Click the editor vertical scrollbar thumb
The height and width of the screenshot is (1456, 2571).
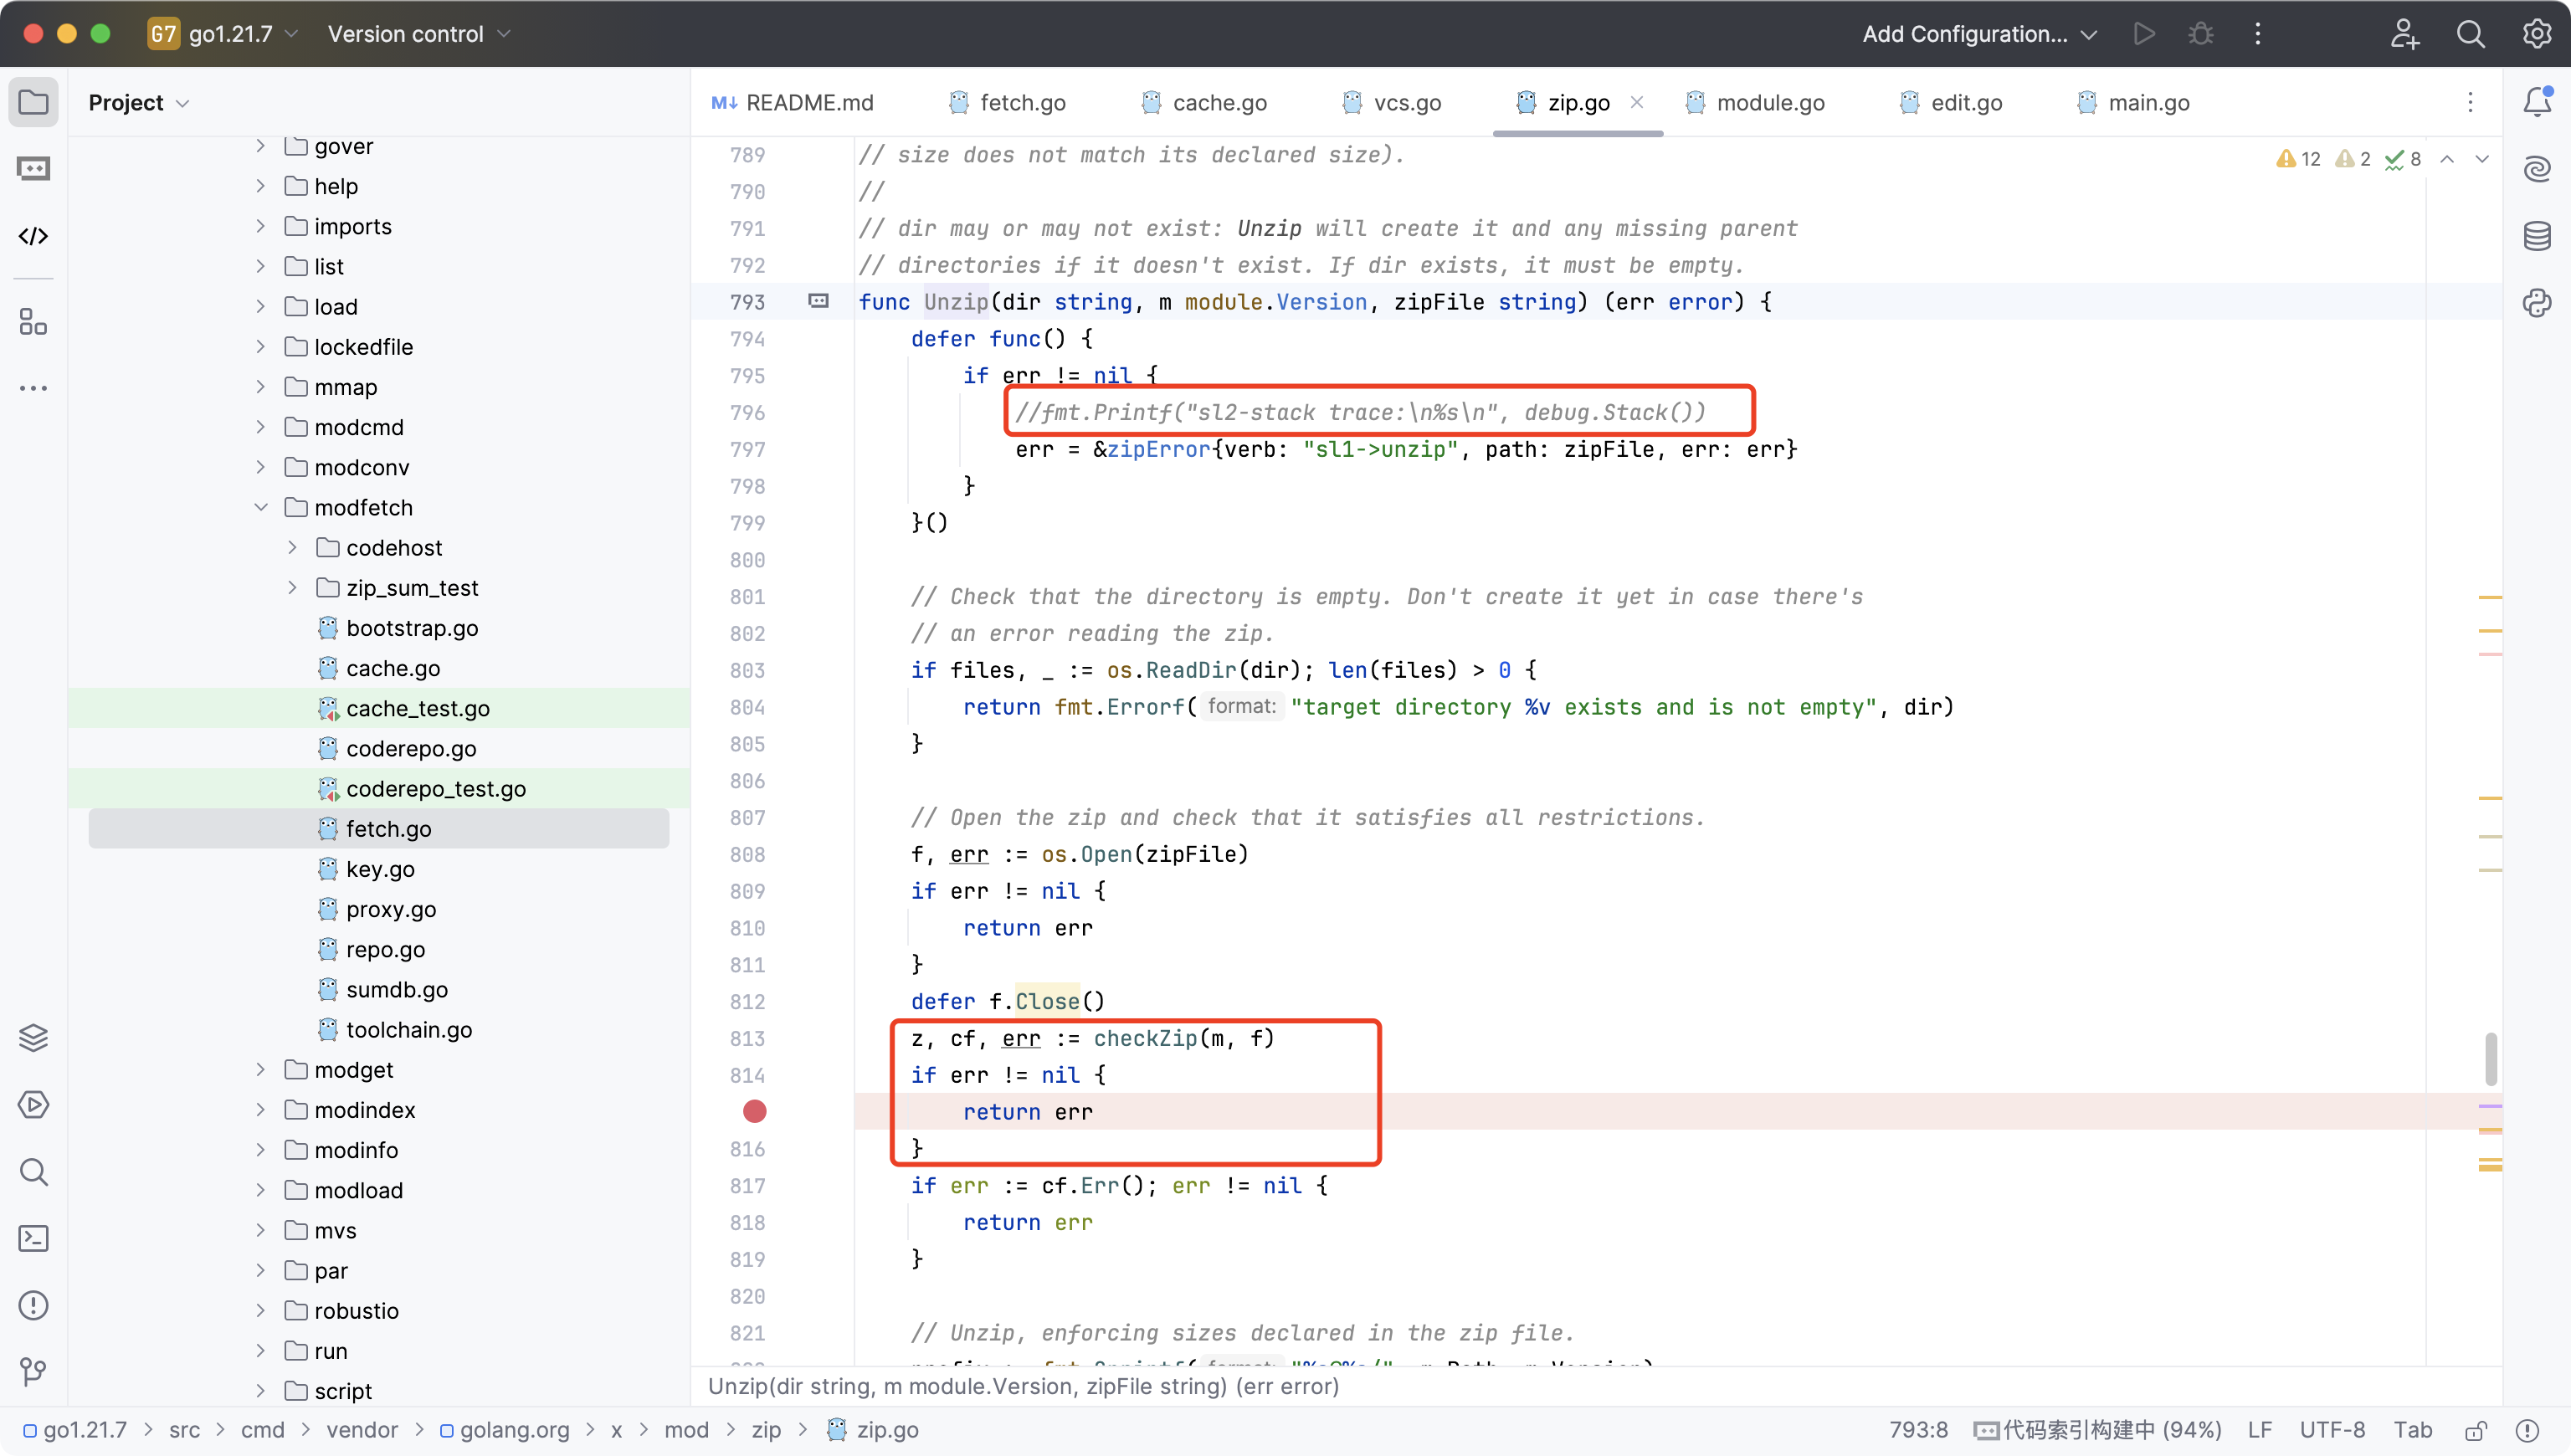pyautogui.click(x=2491, y=1058)
